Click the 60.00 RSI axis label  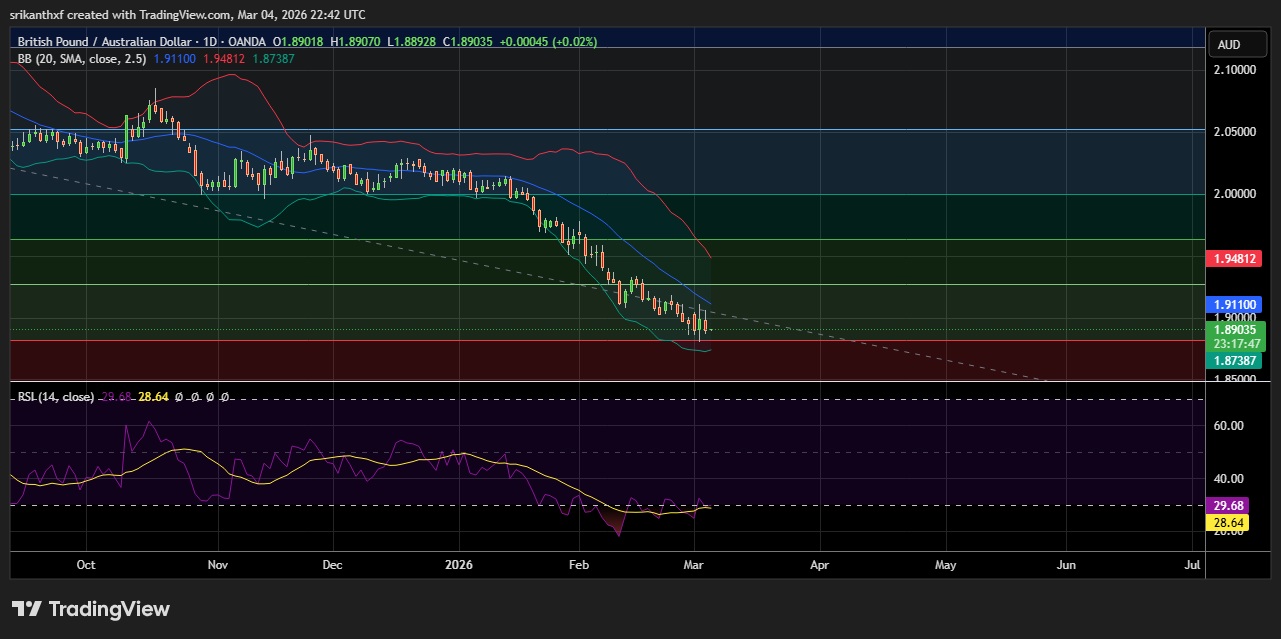pyautogui.click(x=1227, y=426)
